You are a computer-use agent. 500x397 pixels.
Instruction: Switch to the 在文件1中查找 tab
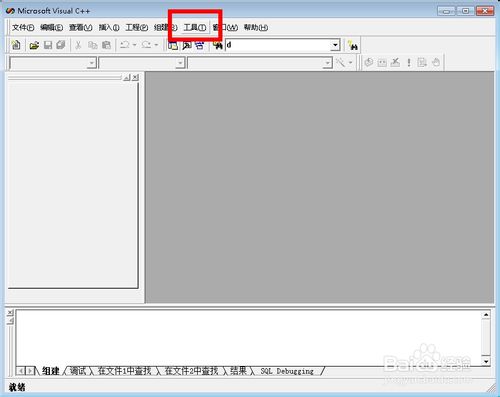pos(124,371)
